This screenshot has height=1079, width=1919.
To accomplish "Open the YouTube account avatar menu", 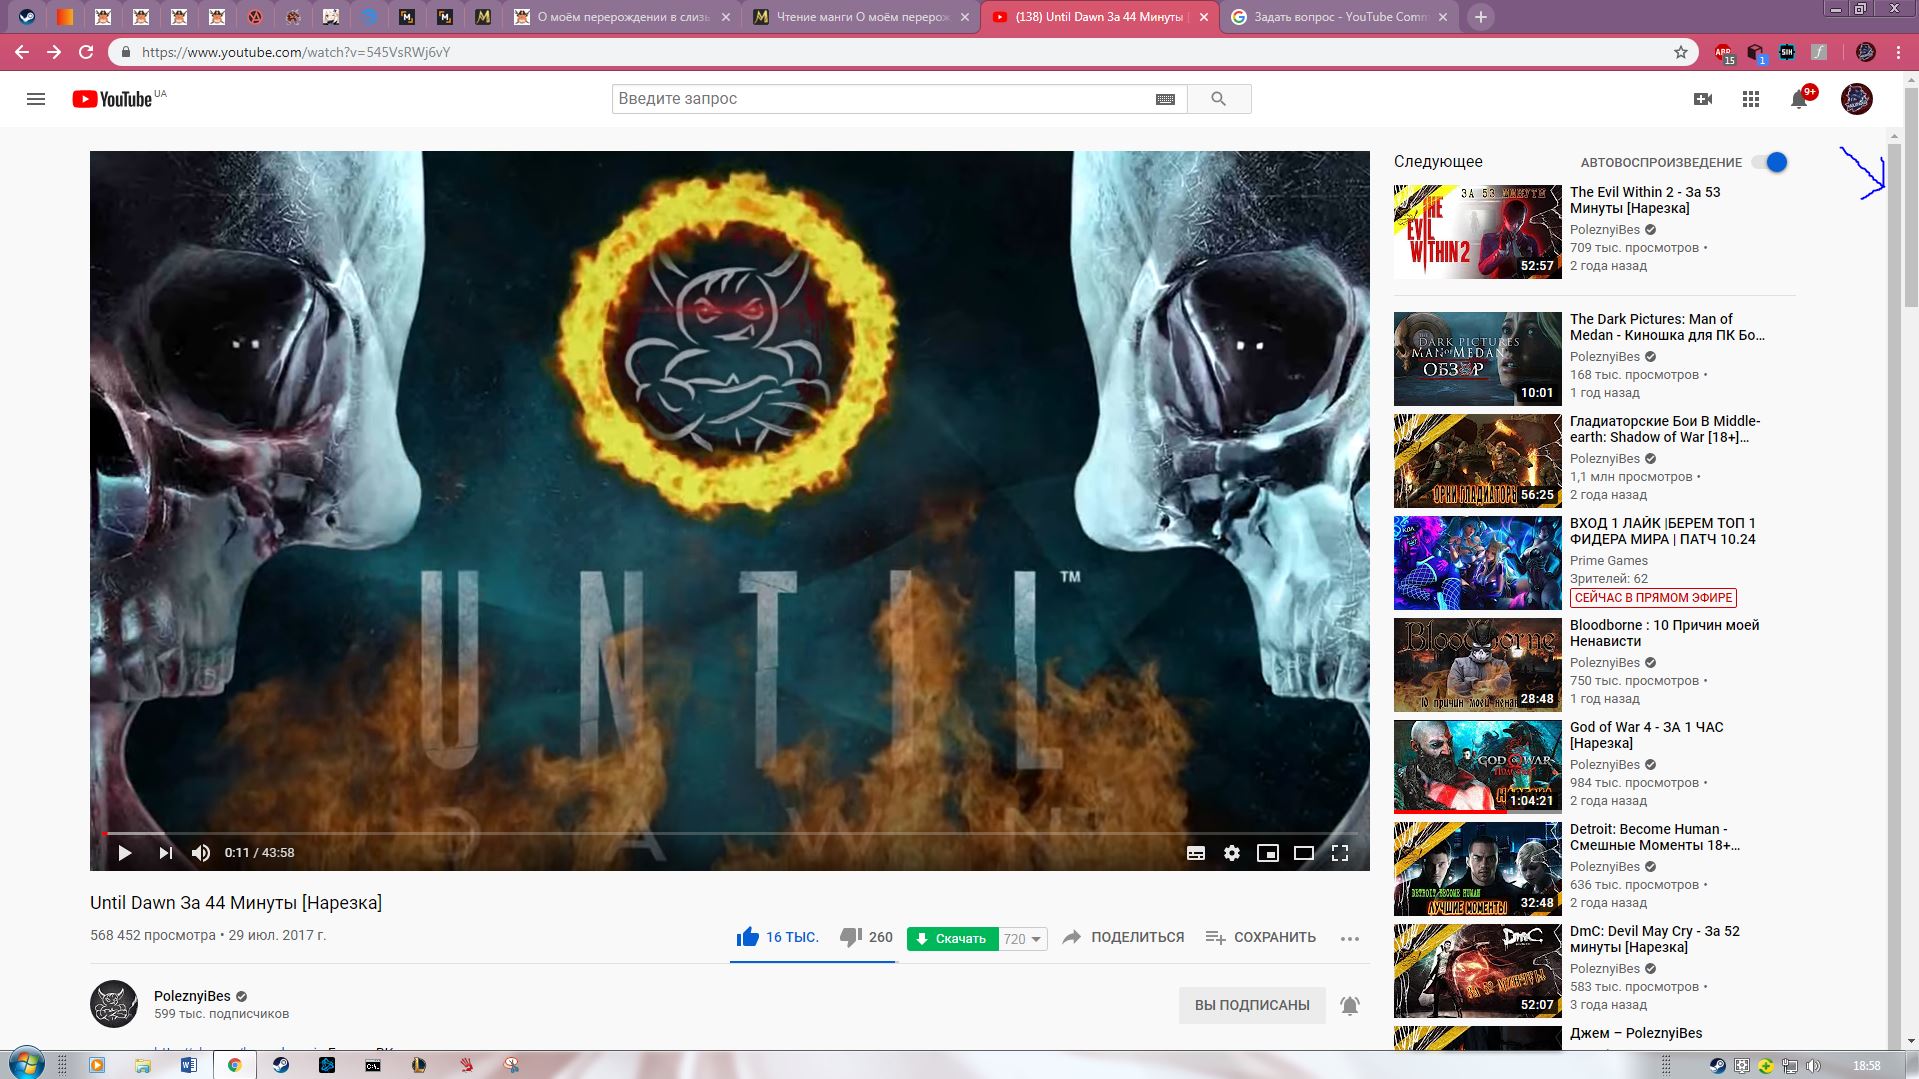I will pyautogui.click(x=1857, y=99).
